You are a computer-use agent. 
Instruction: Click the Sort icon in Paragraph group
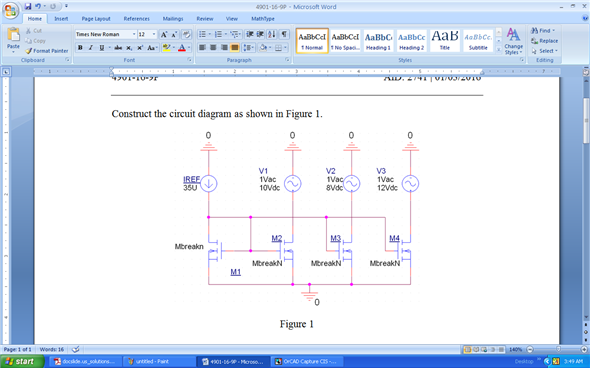click(x=271, y=35)
